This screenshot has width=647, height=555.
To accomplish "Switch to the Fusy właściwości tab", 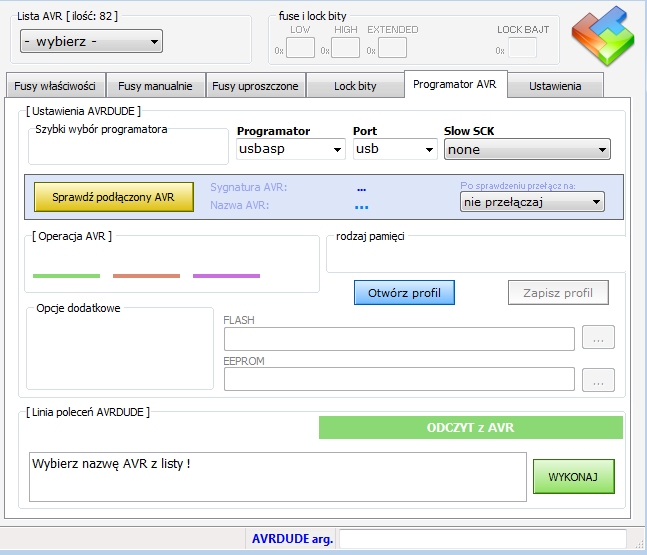I will (55, 86).
